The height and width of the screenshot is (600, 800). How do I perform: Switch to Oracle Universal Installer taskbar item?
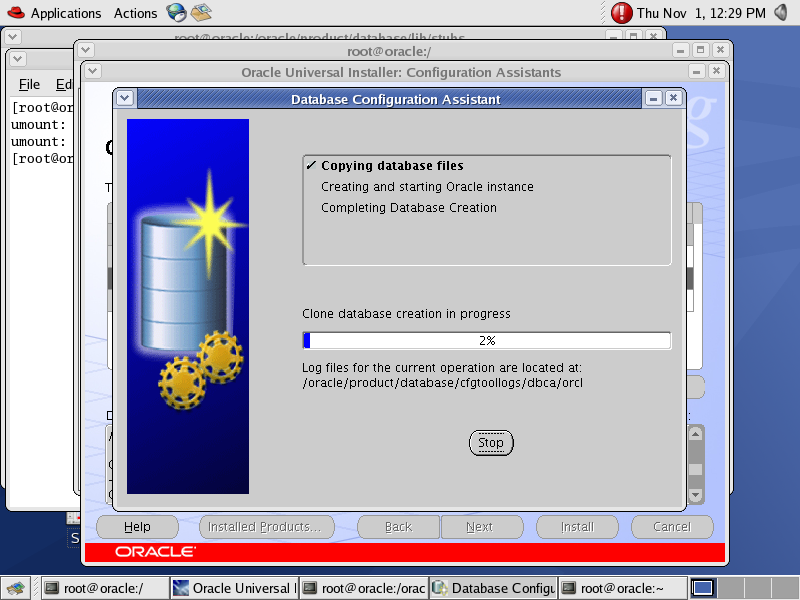(x=234, y=588)
